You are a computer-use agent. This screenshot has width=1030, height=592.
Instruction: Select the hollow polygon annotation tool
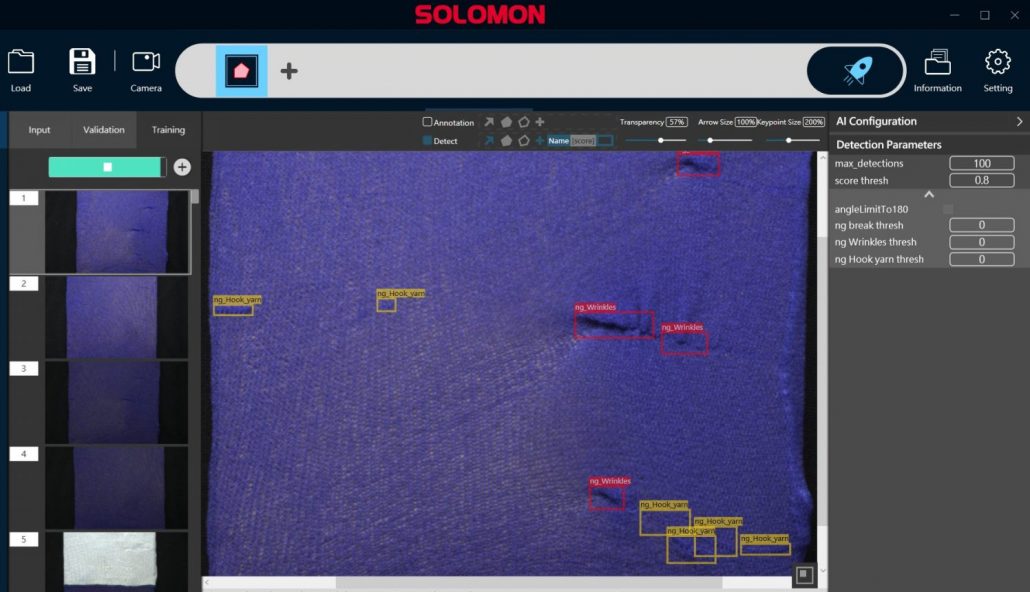[x=524, y=122]
